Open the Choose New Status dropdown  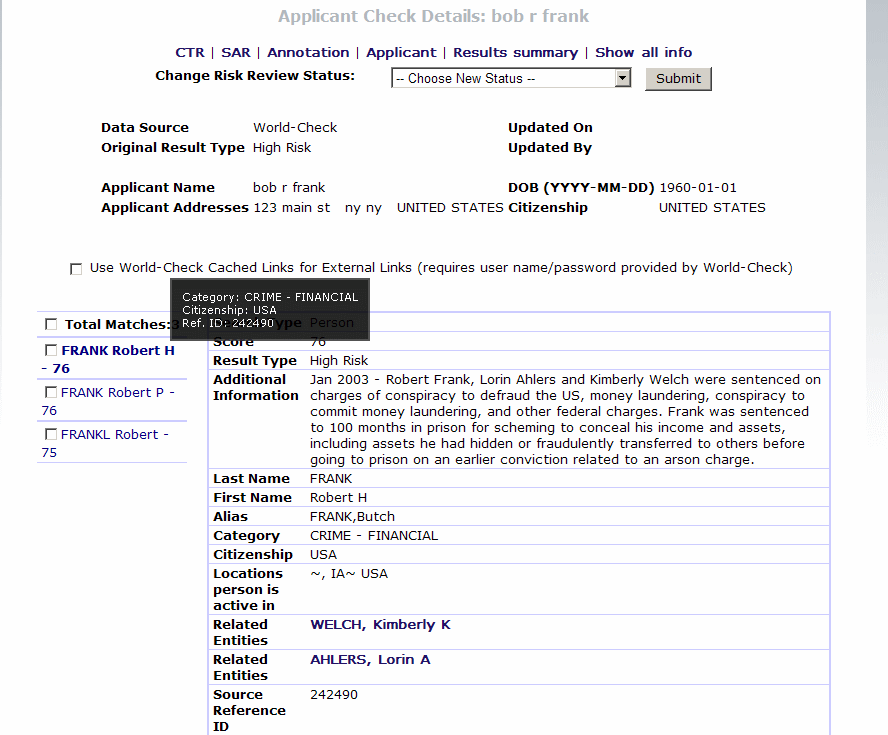click(511, 78)
